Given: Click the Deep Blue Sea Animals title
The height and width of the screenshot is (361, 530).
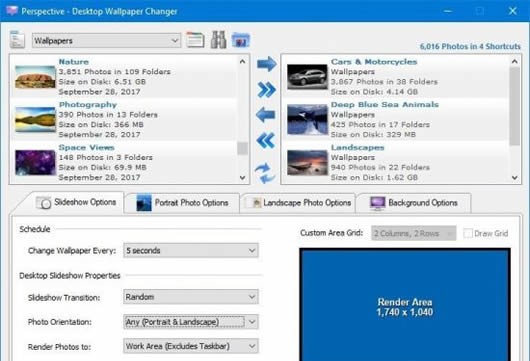Looking at the screenshot, I should tap(385, 105).
